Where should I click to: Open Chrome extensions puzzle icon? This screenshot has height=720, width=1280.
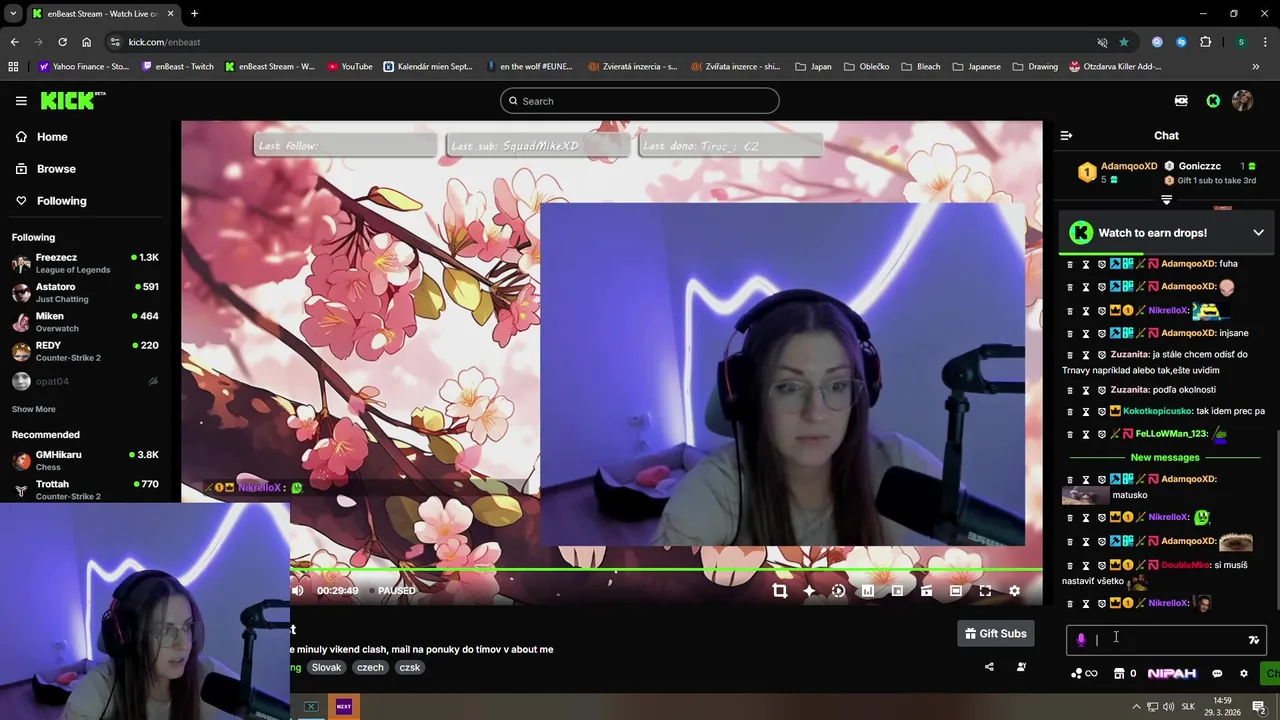(1205, 42)
